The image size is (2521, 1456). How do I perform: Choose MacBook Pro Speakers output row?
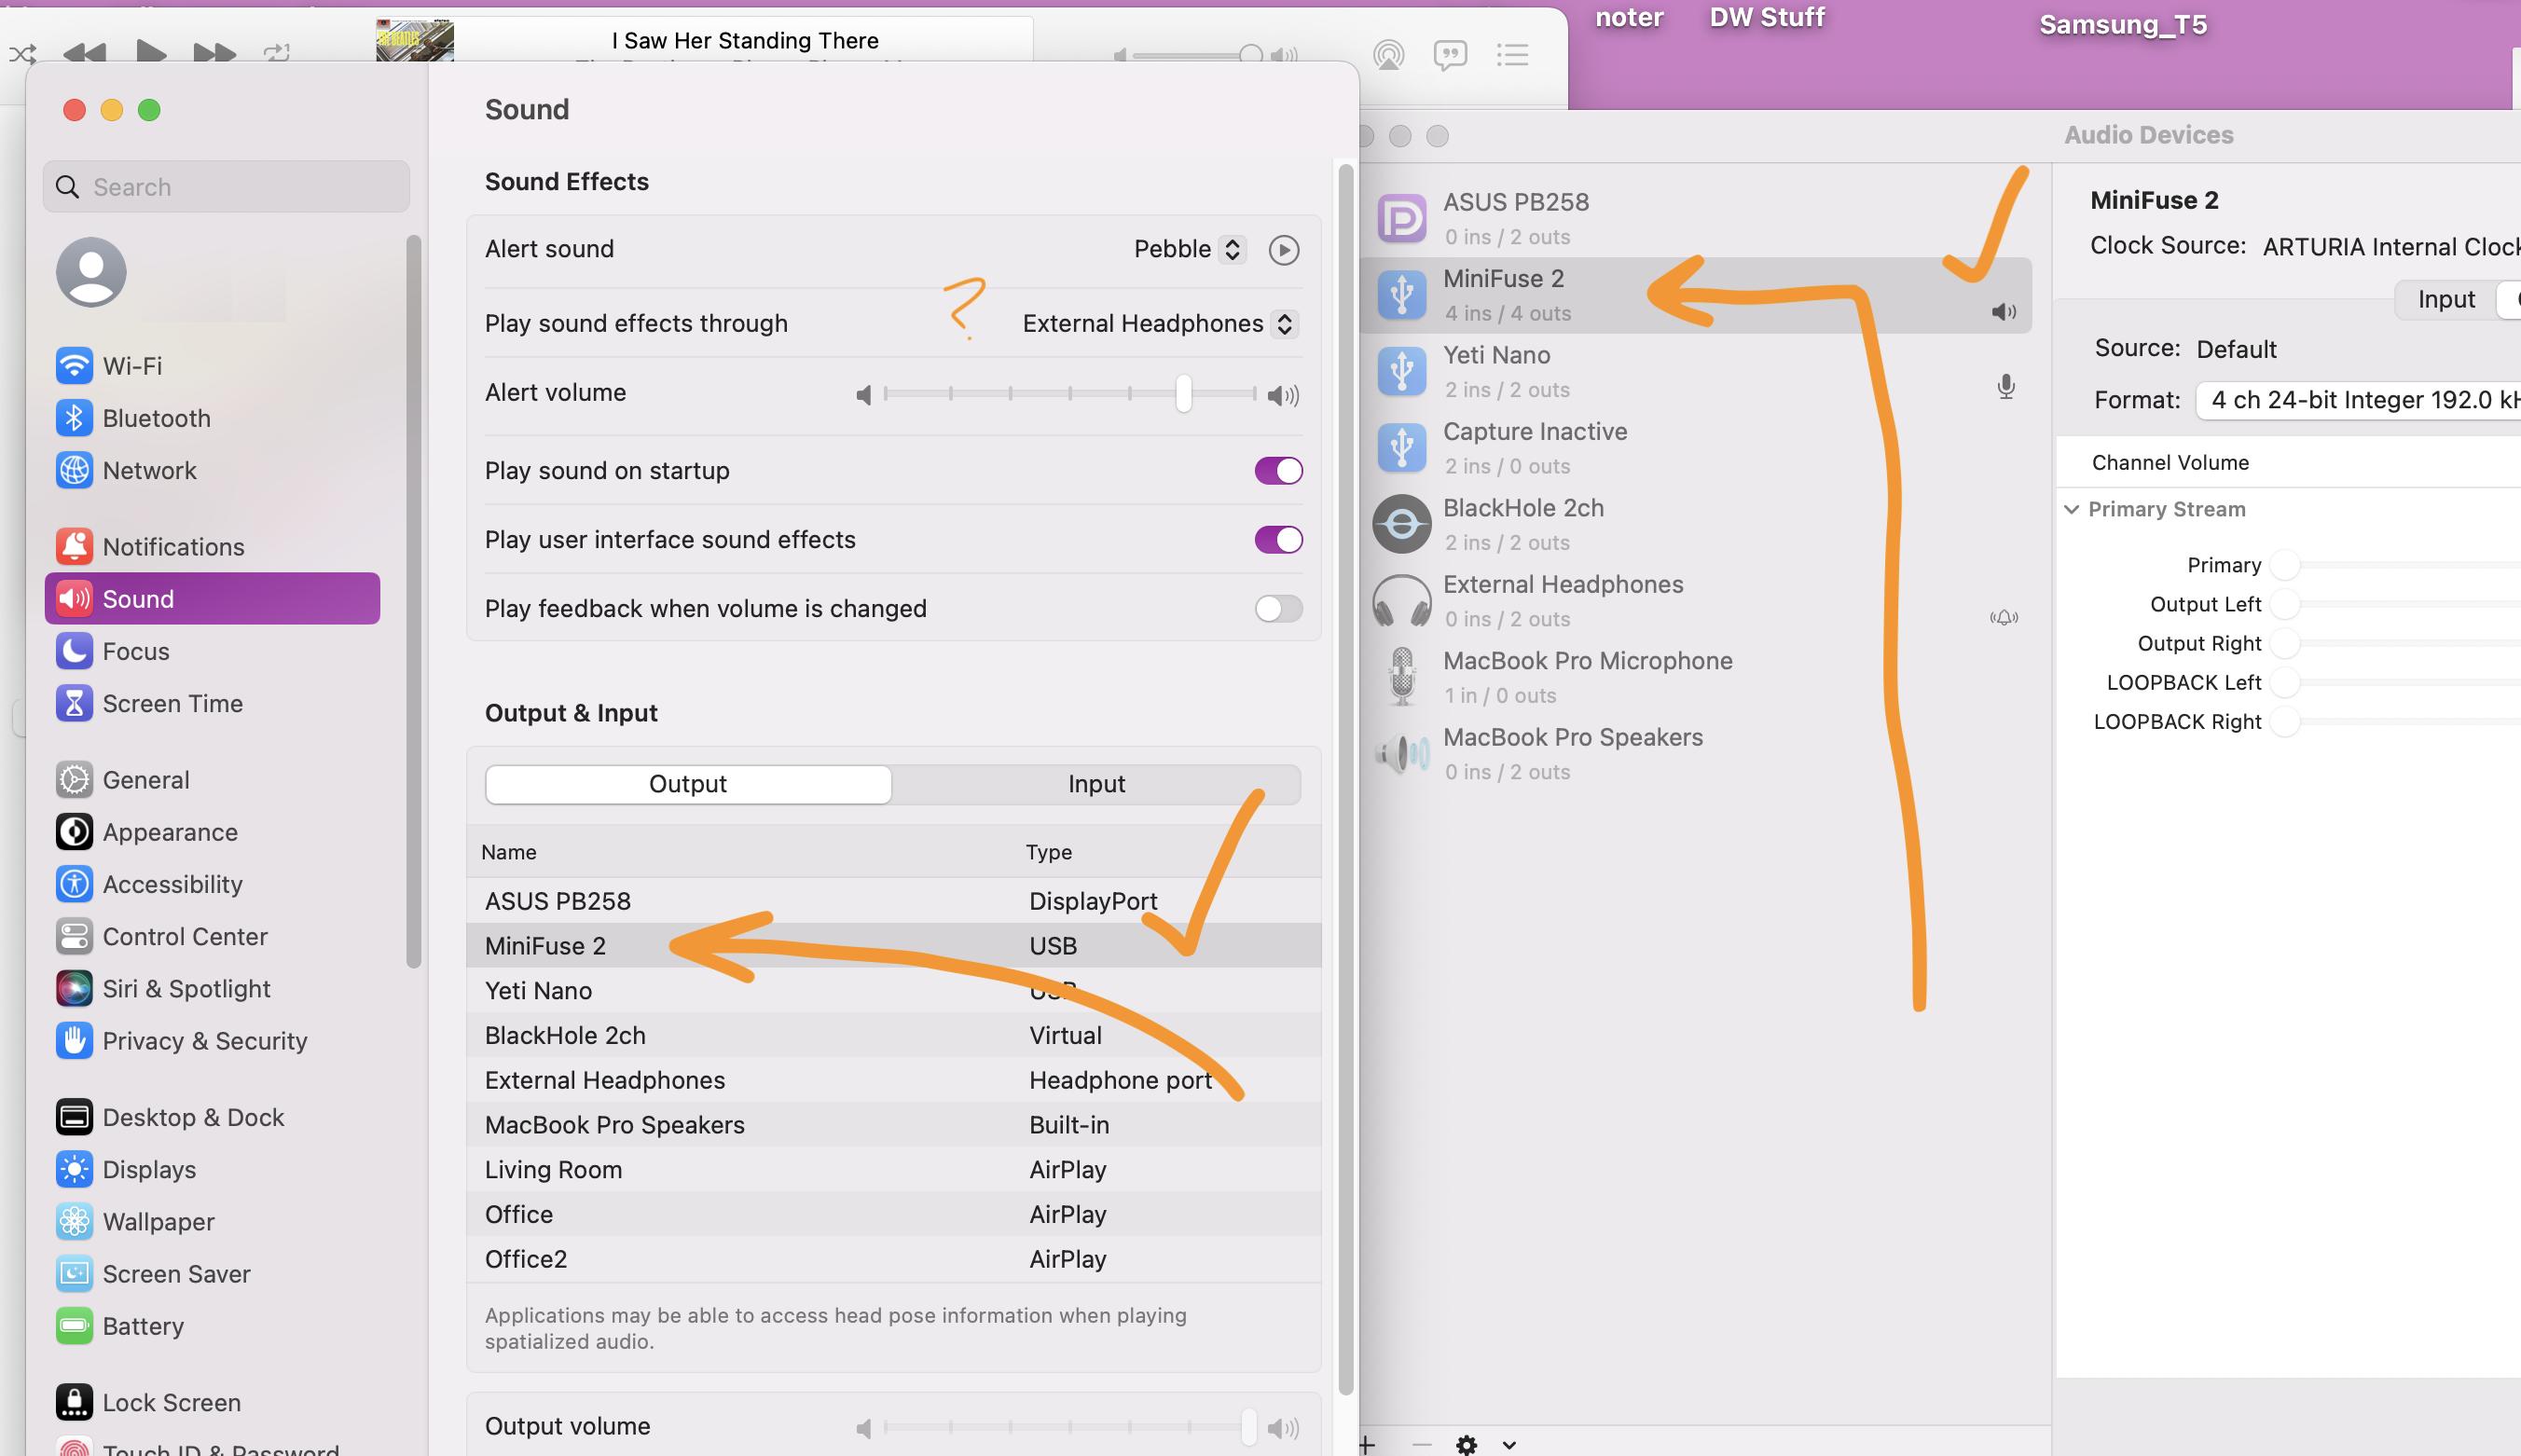893,1124
